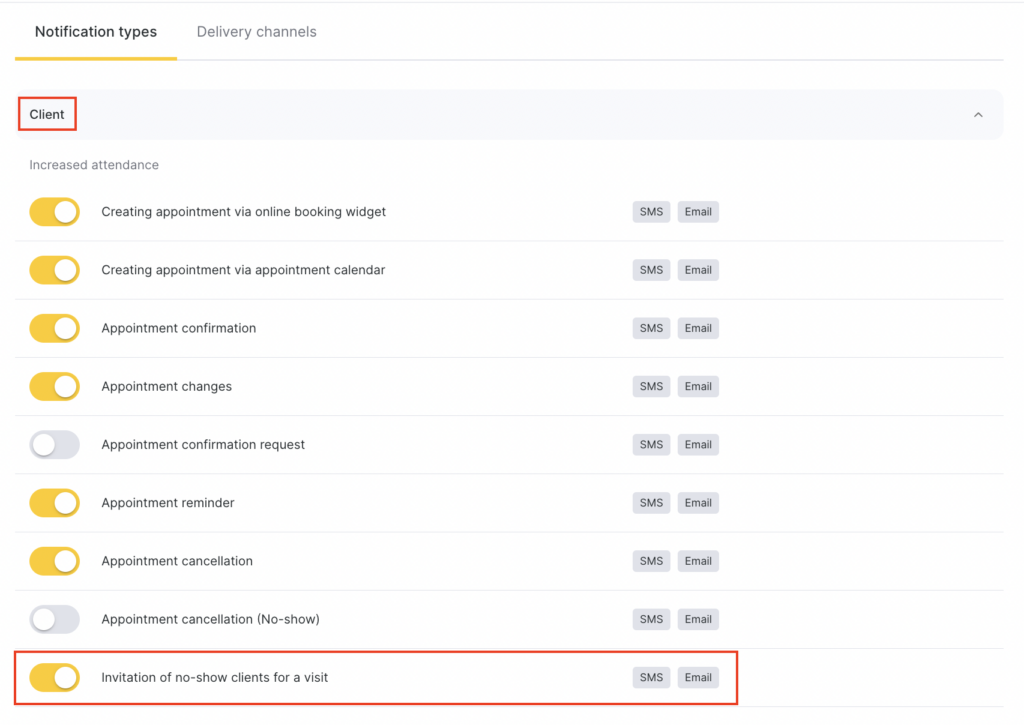Viewport: 1024px width, 725px height.
Task: Click the SMS badge for Appointment reminder
Action: click(651, 503)
